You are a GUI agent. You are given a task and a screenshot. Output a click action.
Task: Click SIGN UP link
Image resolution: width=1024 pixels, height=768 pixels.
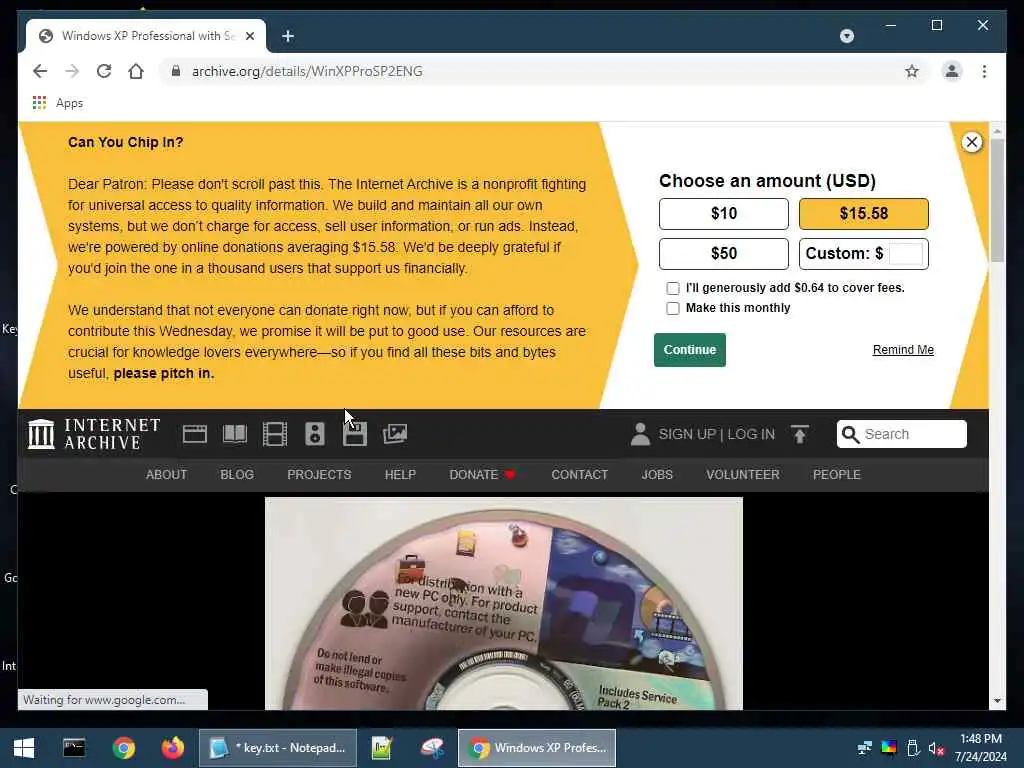(x=687, y=434)
